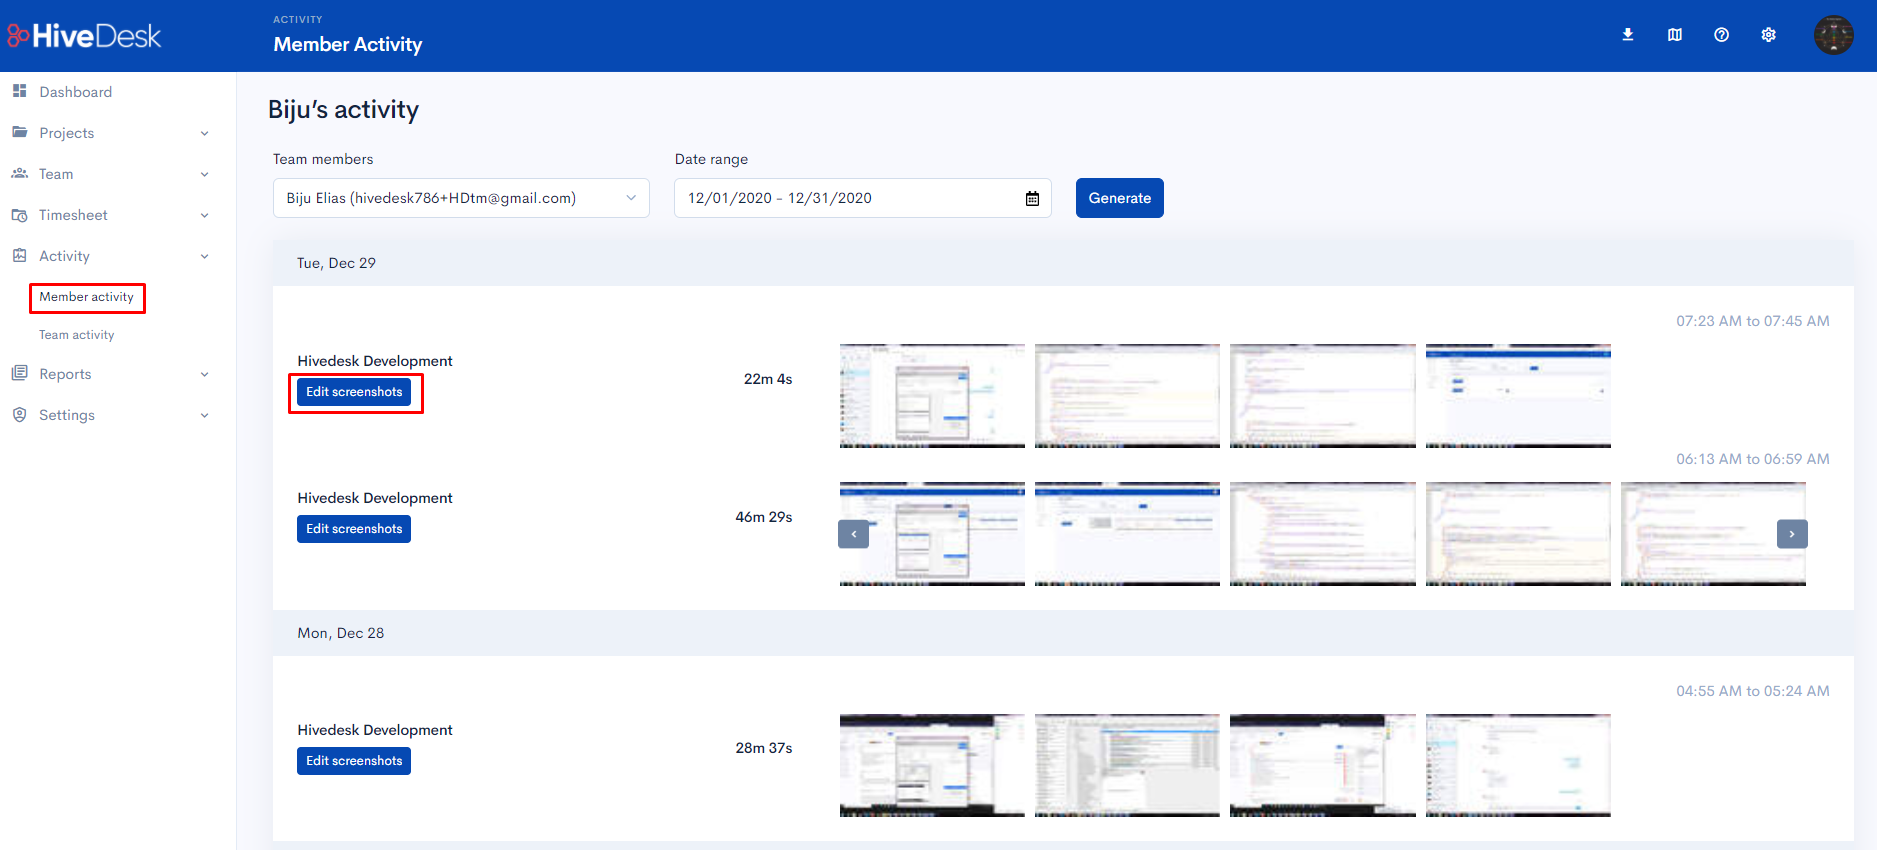Expand the Settings menu chevron
Image resolution: width=1877 pixels, height=850 pixels.
pos(205,415)
